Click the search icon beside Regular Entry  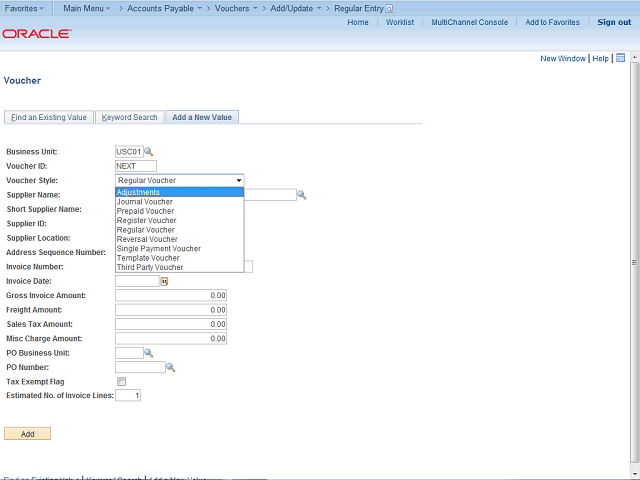390,8
